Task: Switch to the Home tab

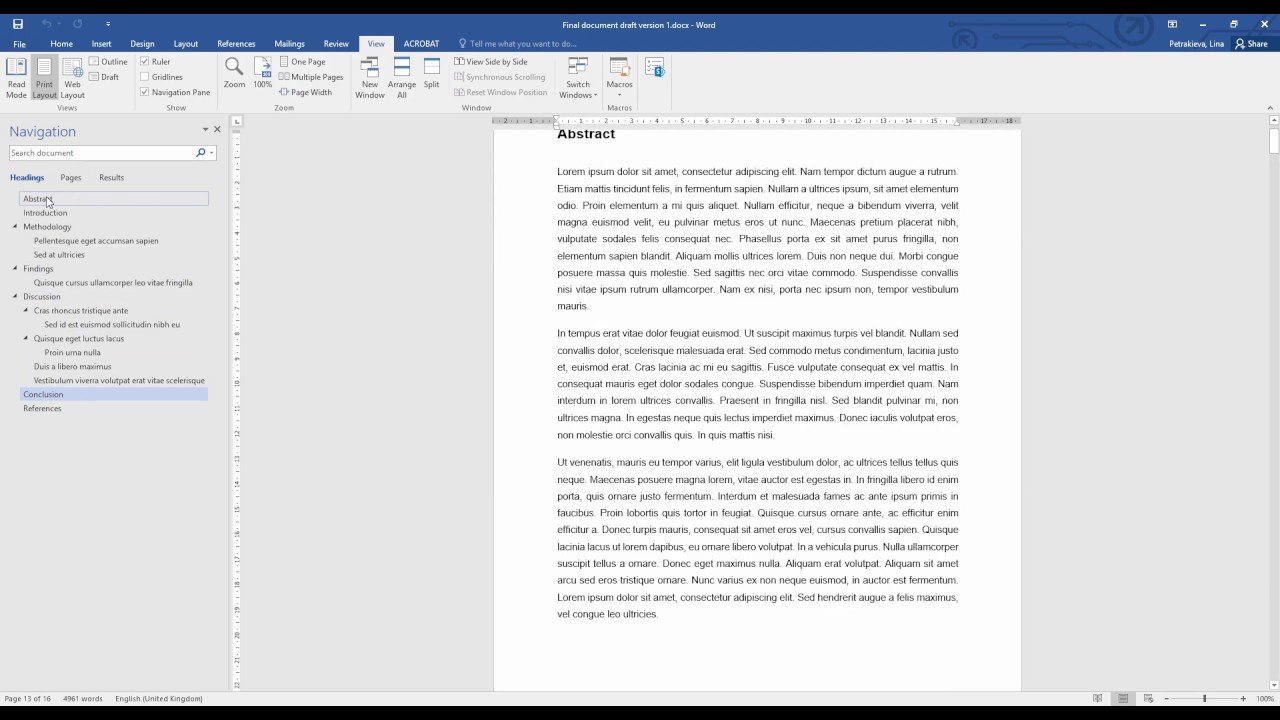Action: (61, 44)
